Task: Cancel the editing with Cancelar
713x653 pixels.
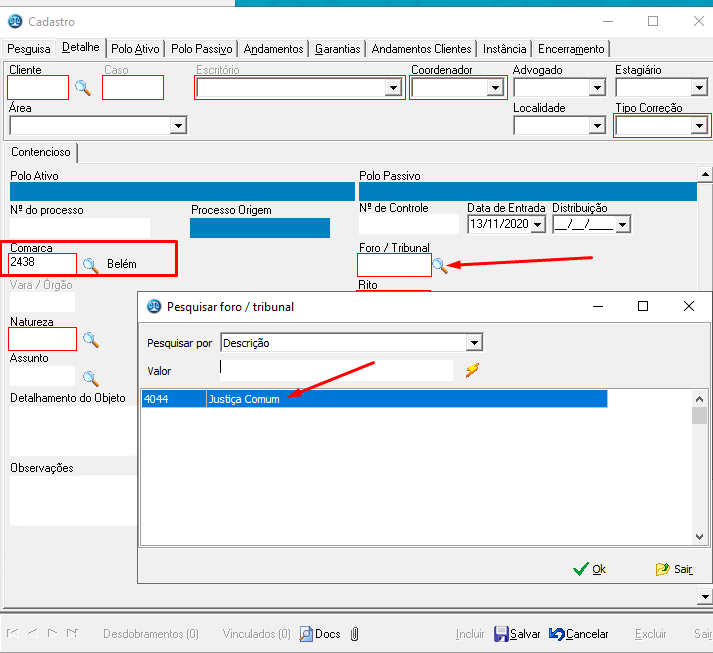Action: tap(578, 634)
